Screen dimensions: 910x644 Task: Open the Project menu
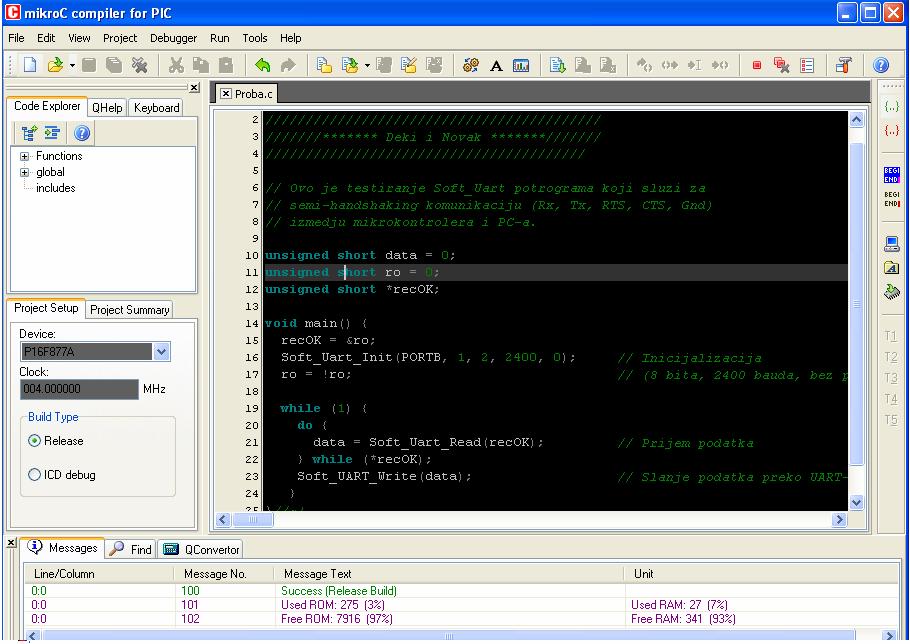pyautogui.click(x=120, y=38)
